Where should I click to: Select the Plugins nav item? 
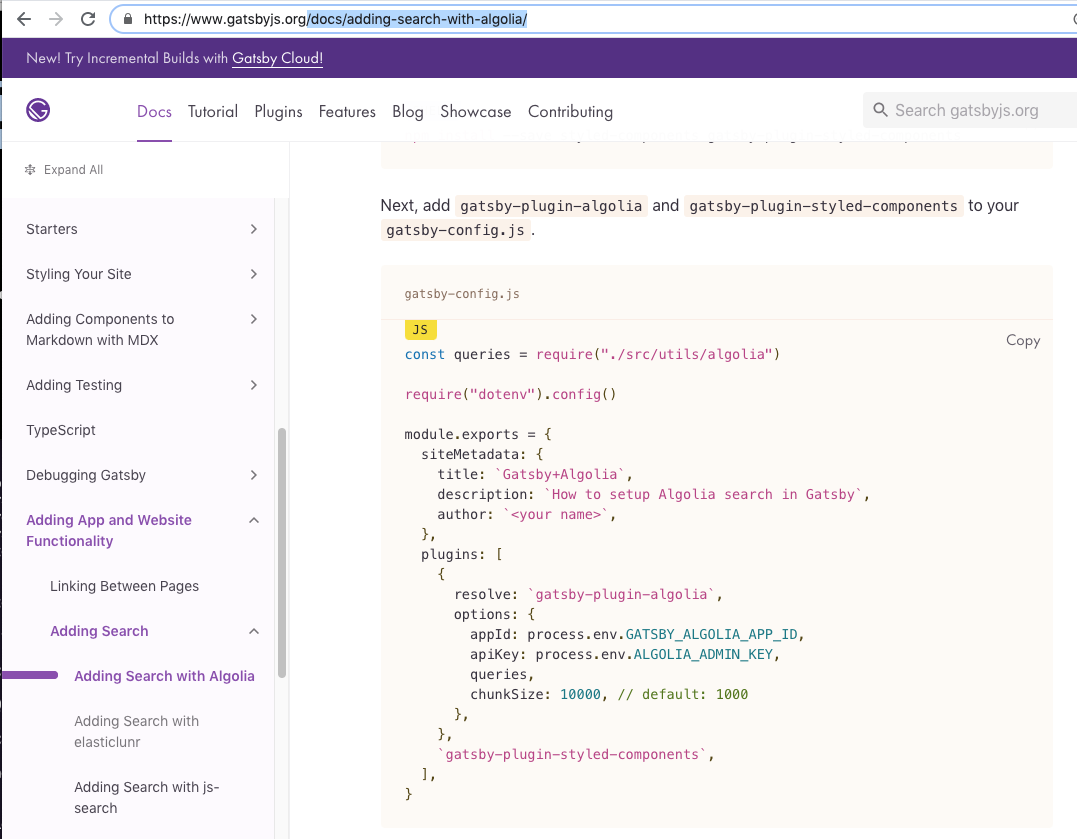coord(278,112)
